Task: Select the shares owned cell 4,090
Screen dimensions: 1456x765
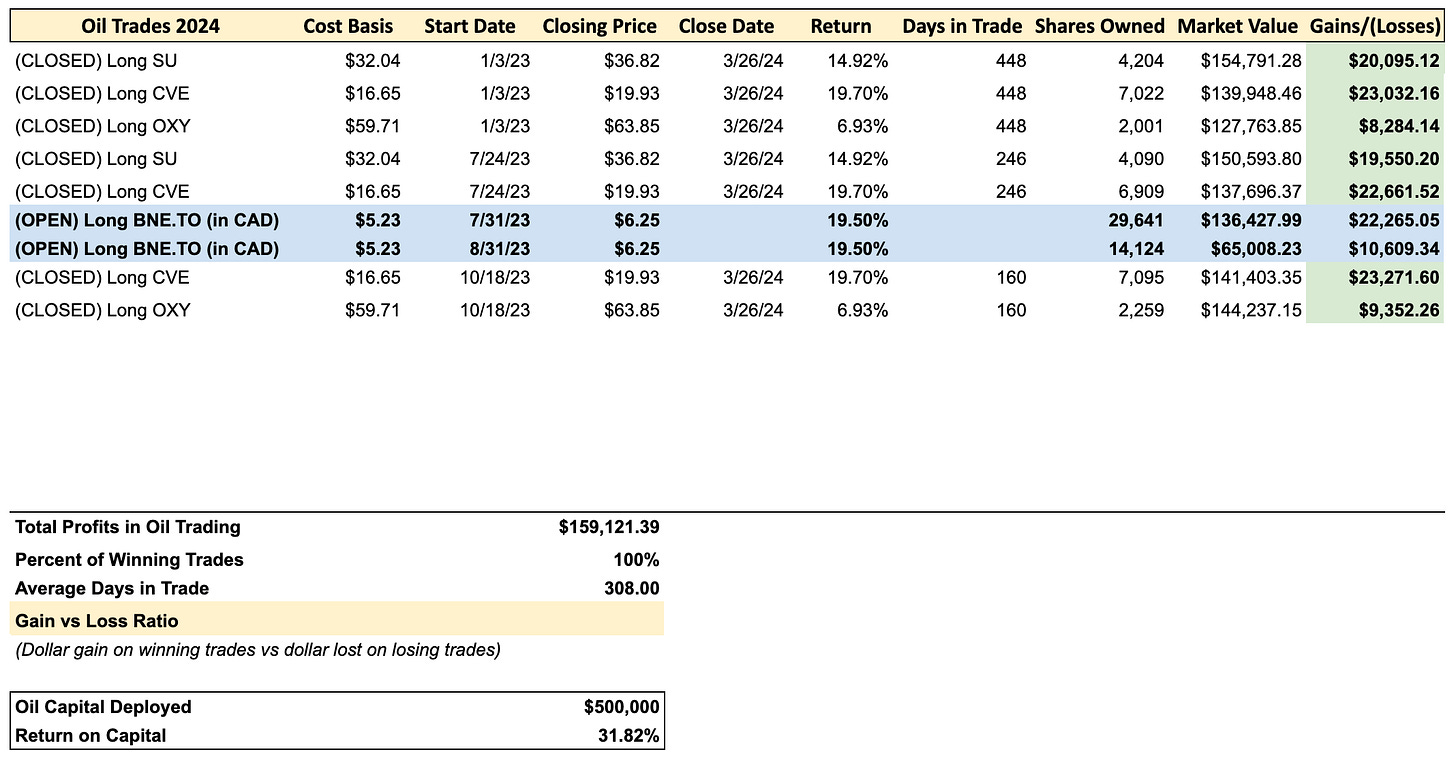Action: [x=1142, y=159]
